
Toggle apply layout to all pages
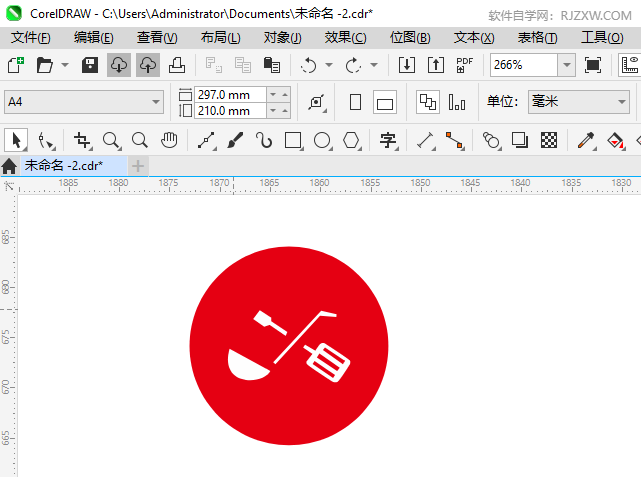[428, 102]
